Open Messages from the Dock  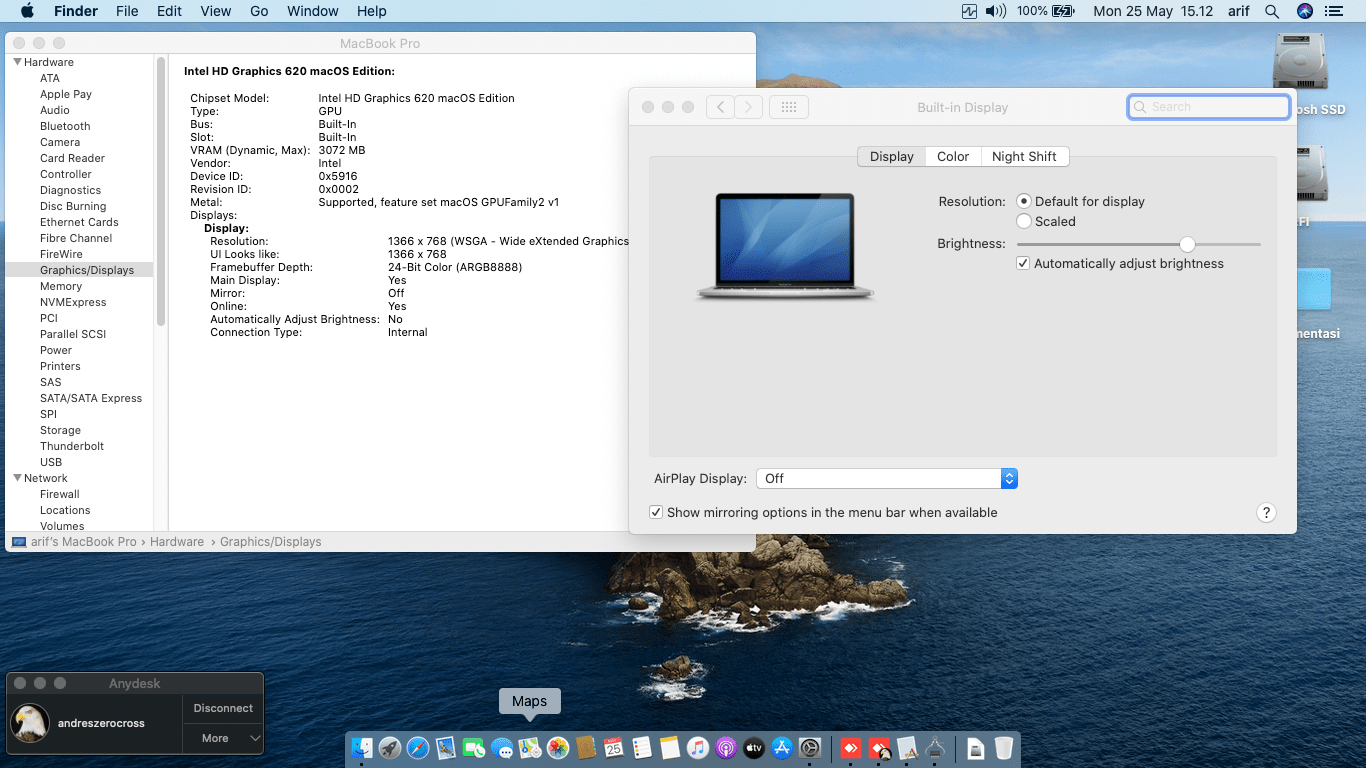pyautogui.click(x=502, y=748)
